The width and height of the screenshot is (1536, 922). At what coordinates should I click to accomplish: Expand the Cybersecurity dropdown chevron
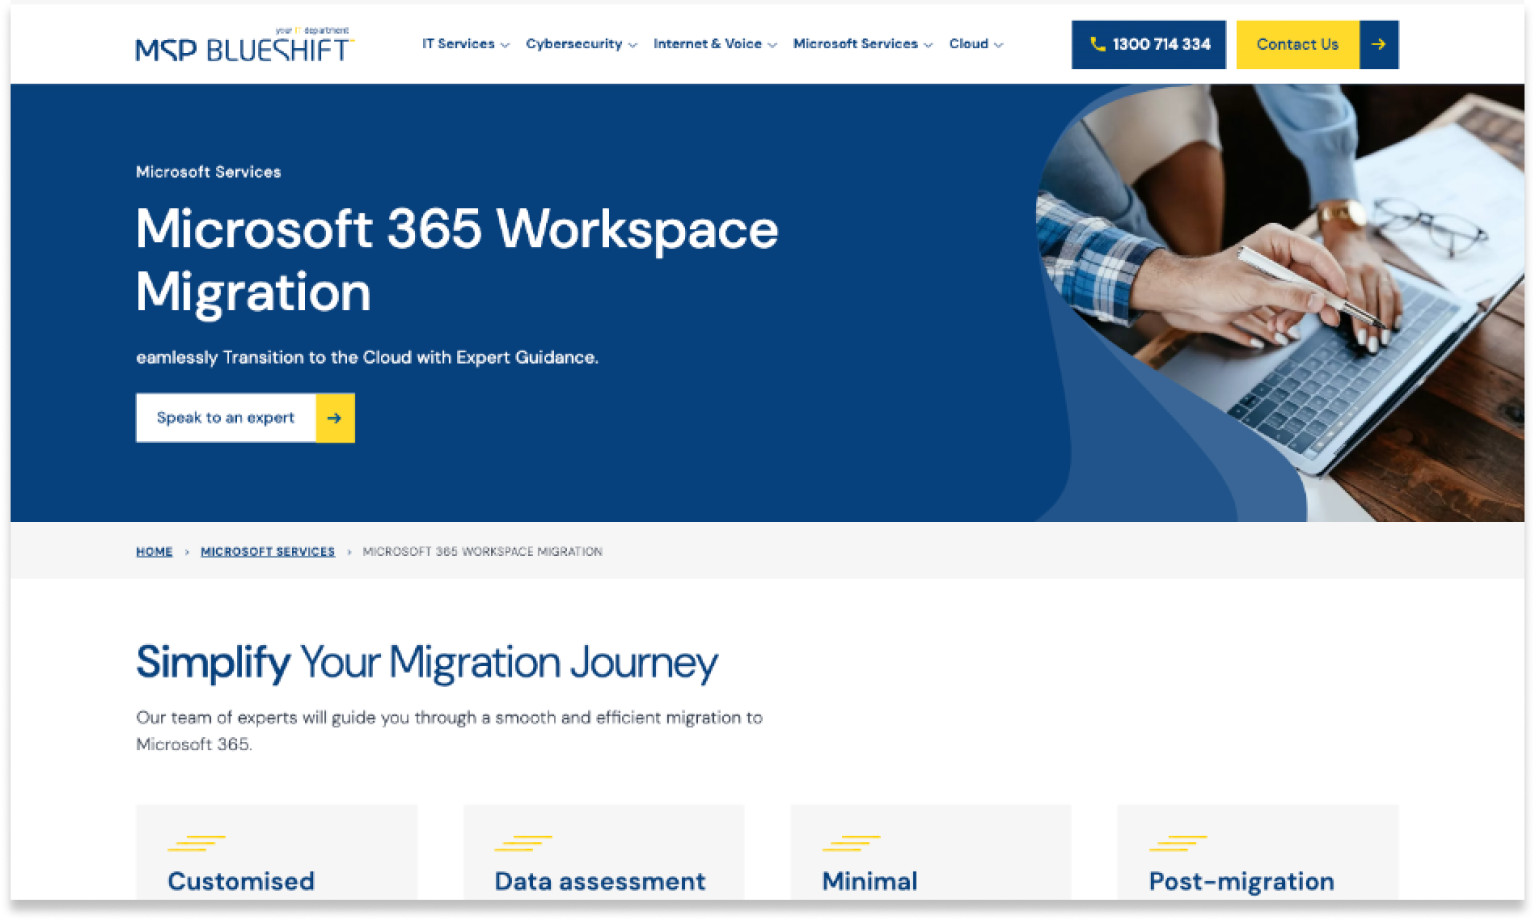(x=632, y=45)
